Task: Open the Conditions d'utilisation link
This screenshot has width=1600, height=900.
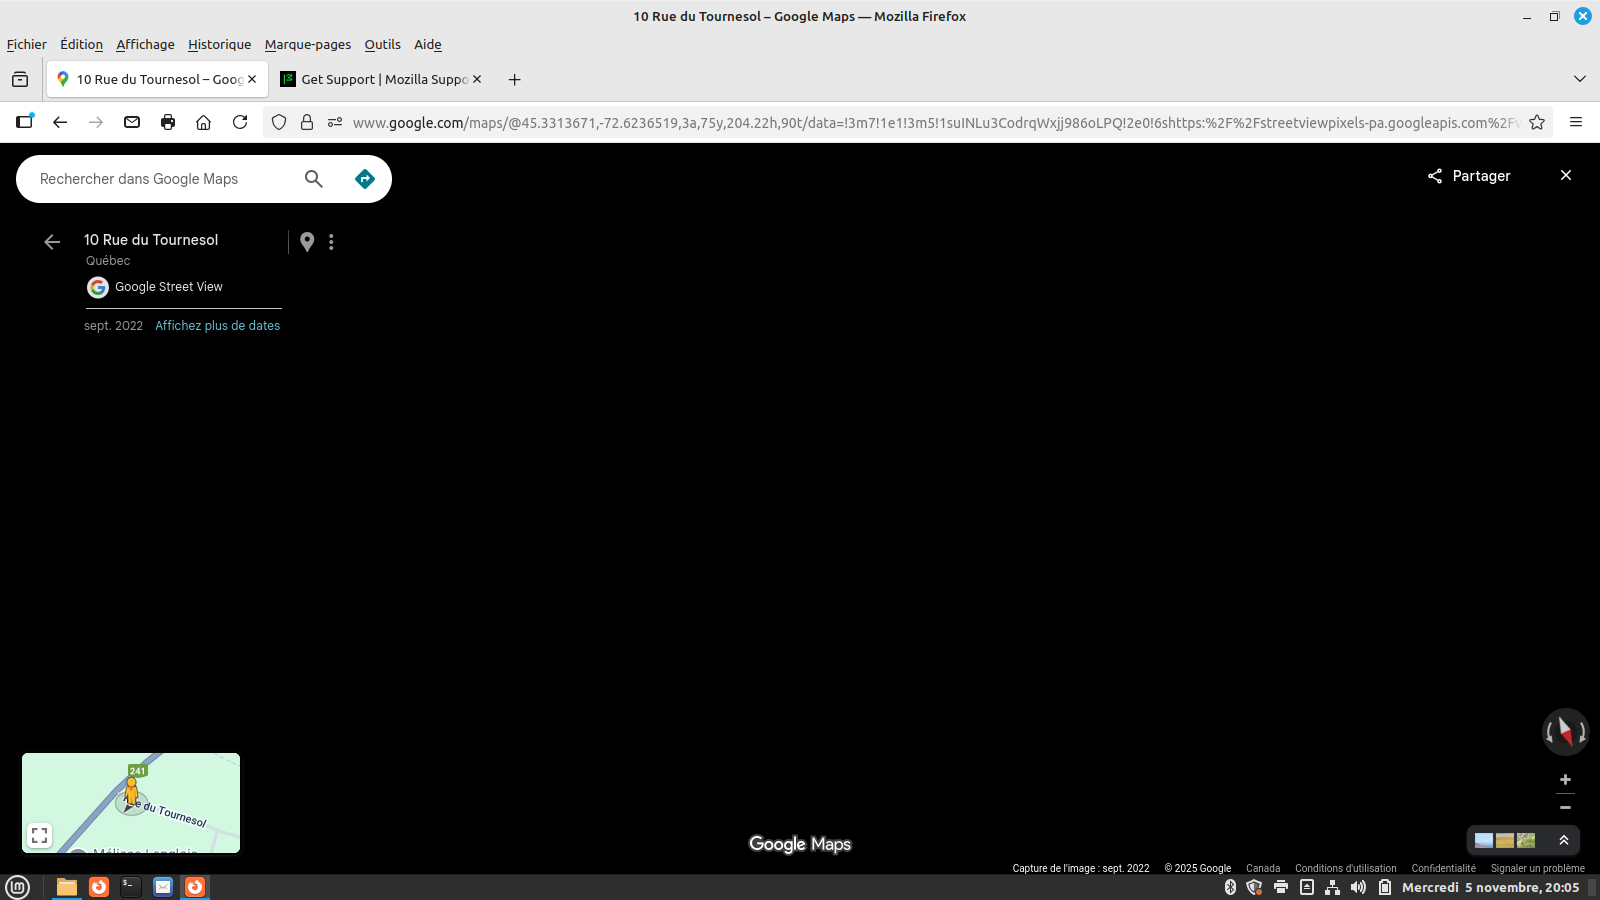Action: click(x=1346, y=869)
